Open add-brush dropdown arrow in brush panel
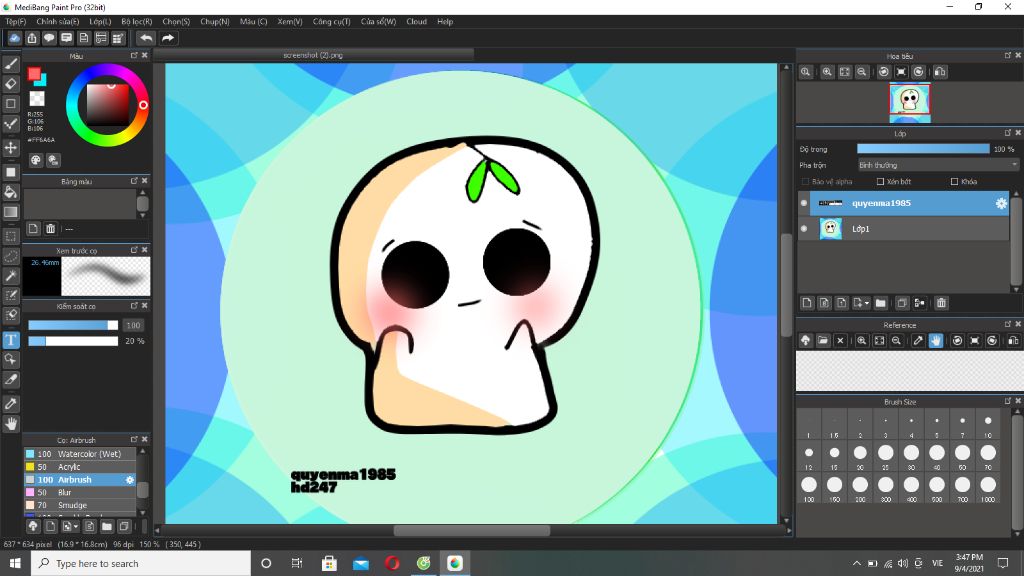 click(x=76, y=526)
